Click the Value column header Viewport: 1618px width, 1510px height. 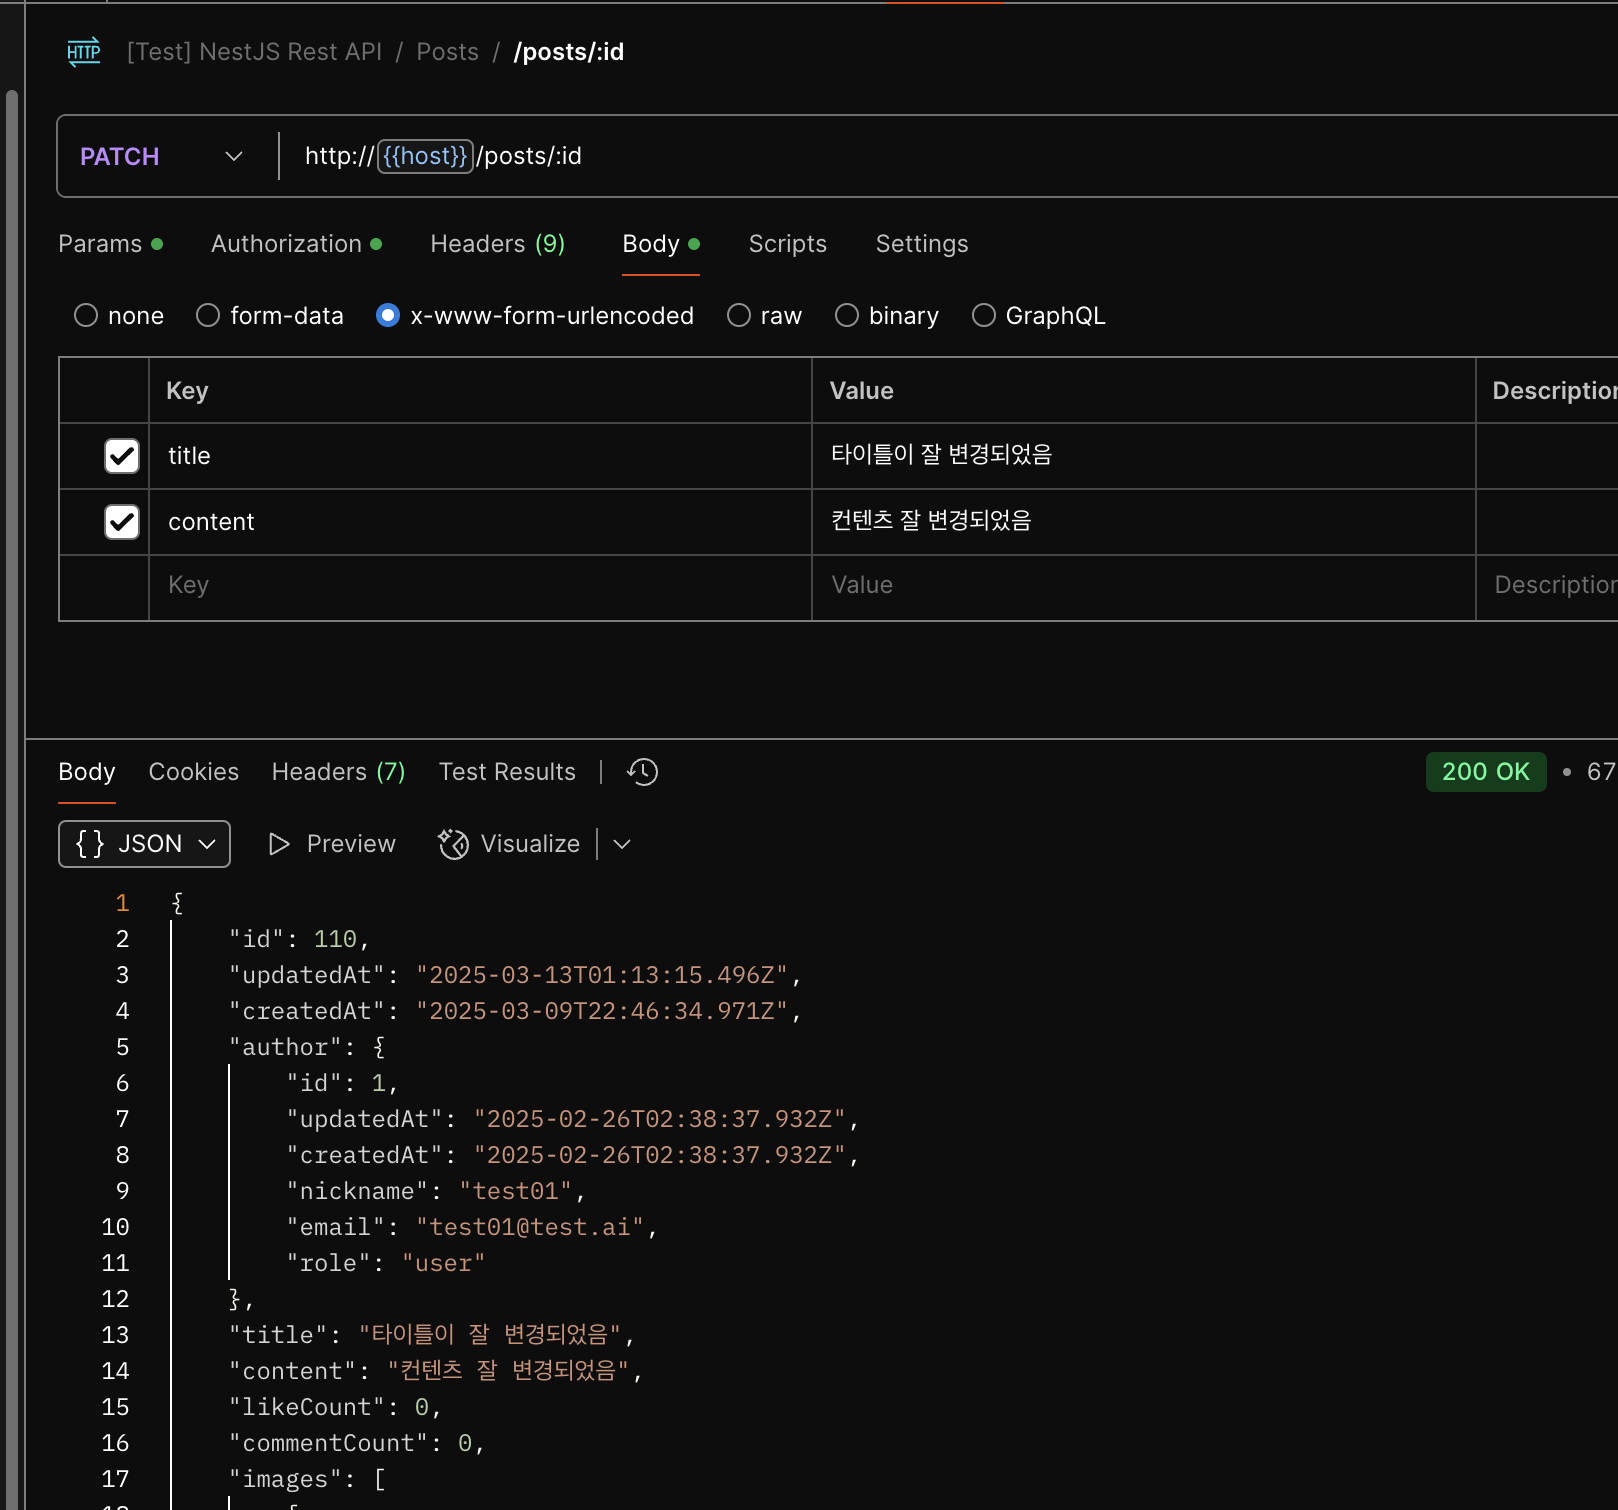[x=1143, y=391]
